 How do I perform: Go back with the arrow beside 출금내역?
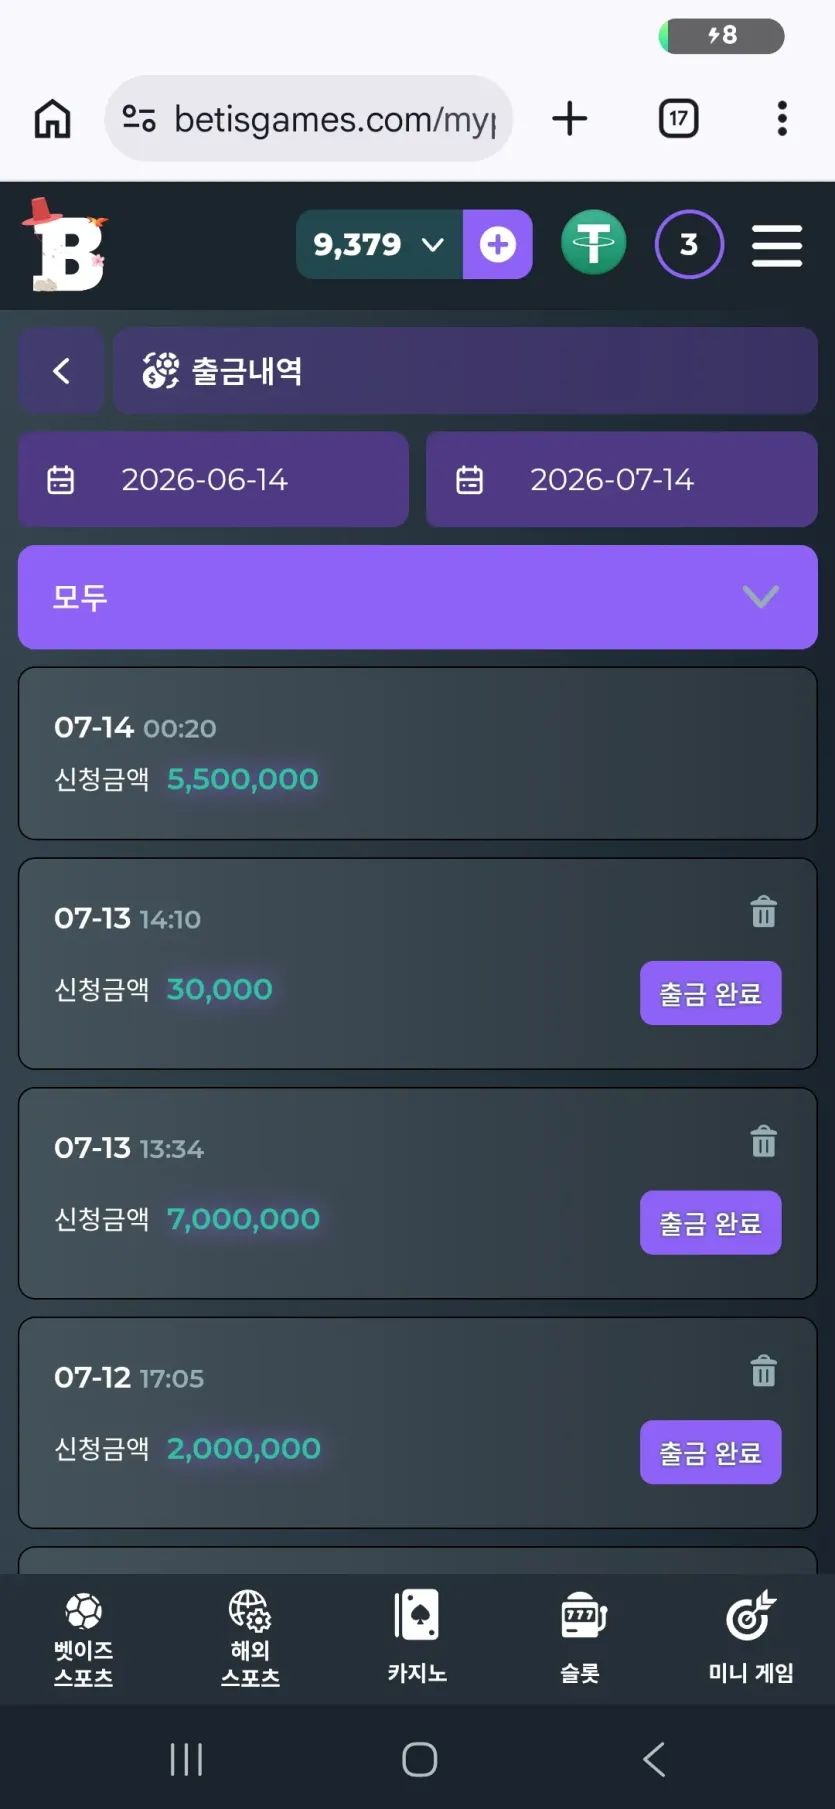61,371
